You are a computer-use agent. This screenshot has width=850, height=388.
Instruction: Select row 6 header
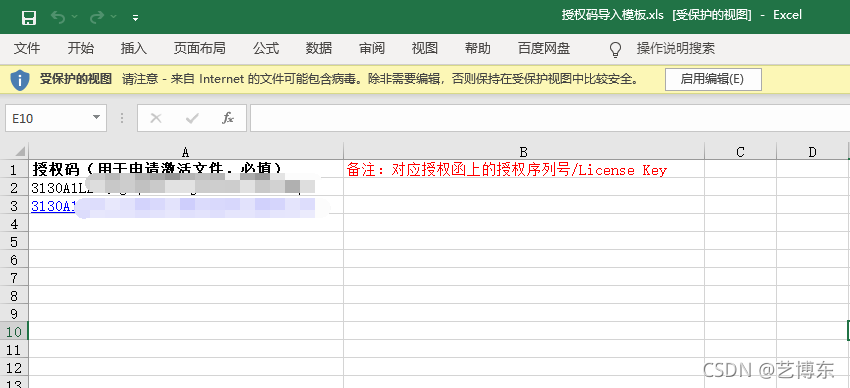pyautogui.click(x=14, y=260)
